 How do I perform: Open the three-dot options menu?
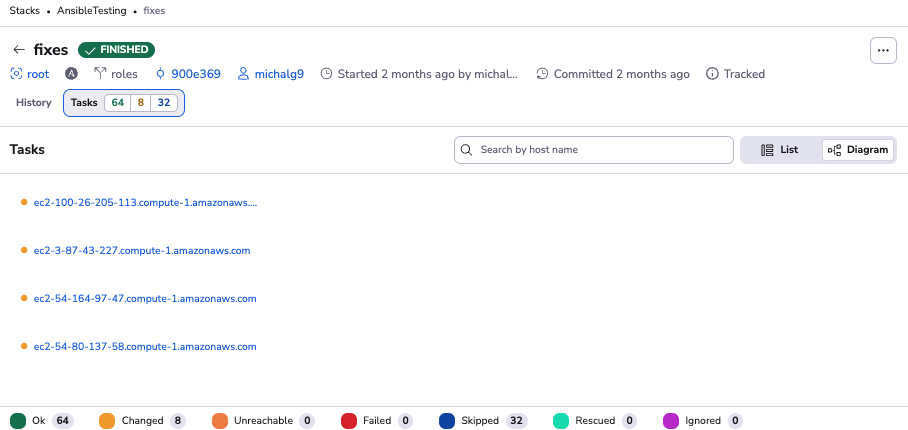tap(883, 50)
